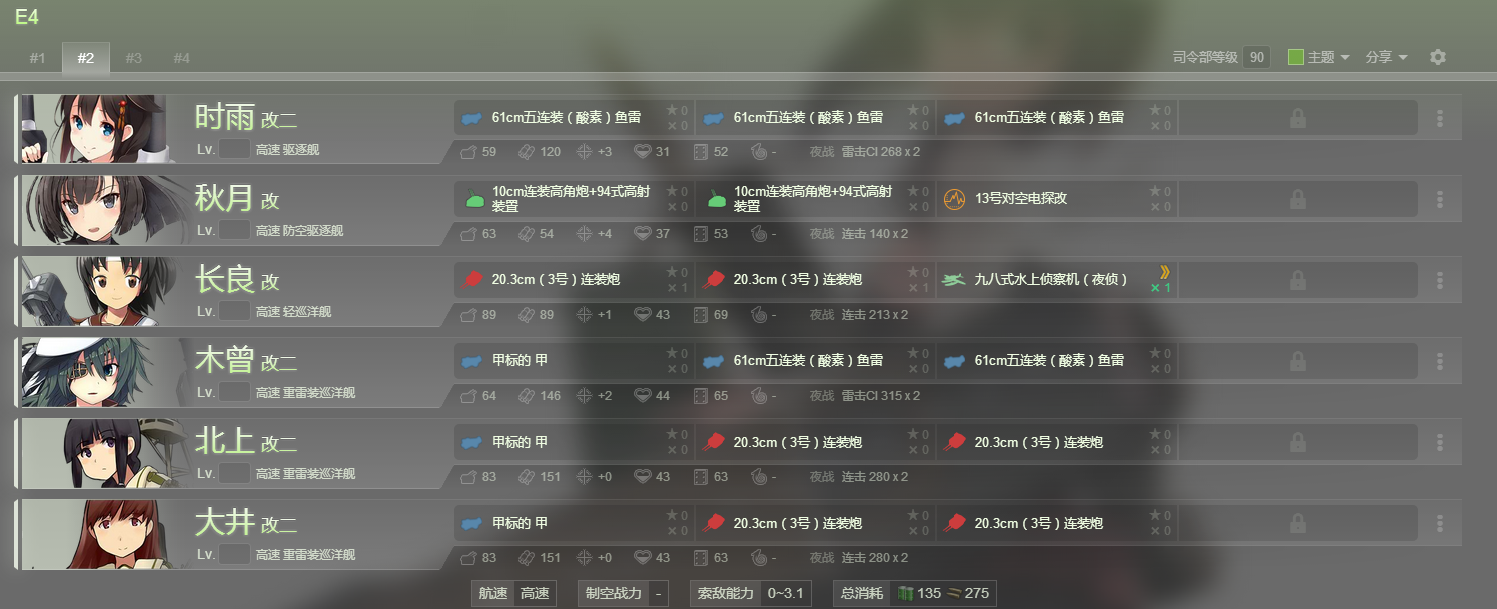The width and height of the screenshot is (1497, 609).
Task: Click the Lv. input box for 时雨
Action: [234, 150]
